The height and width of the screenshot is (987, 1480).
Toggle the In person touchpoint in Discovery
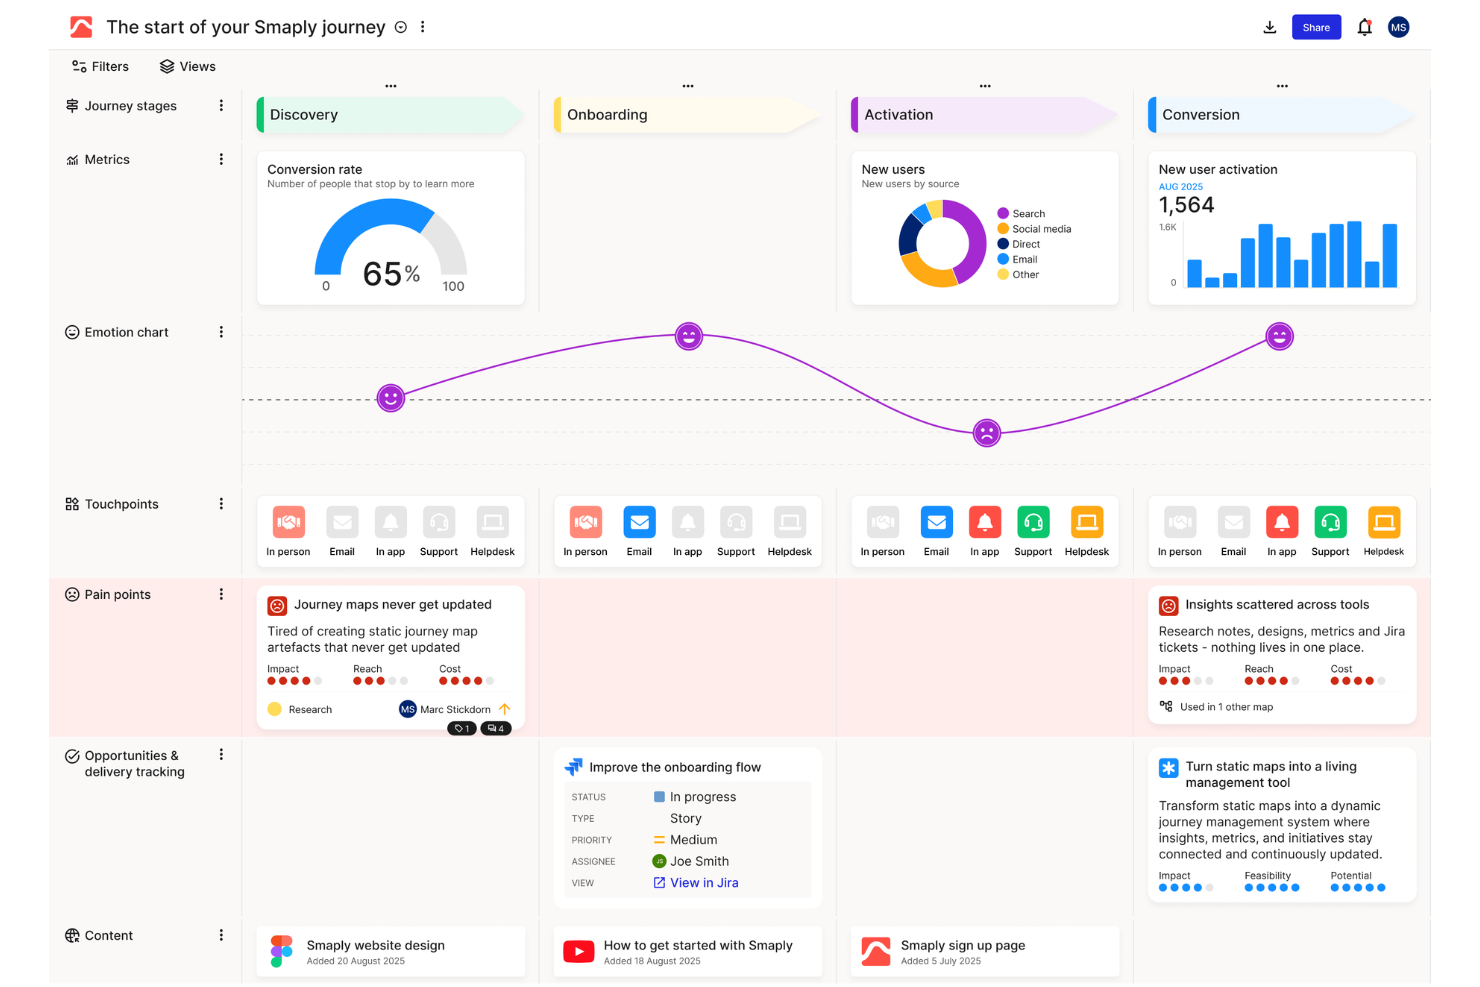[288, 521]
